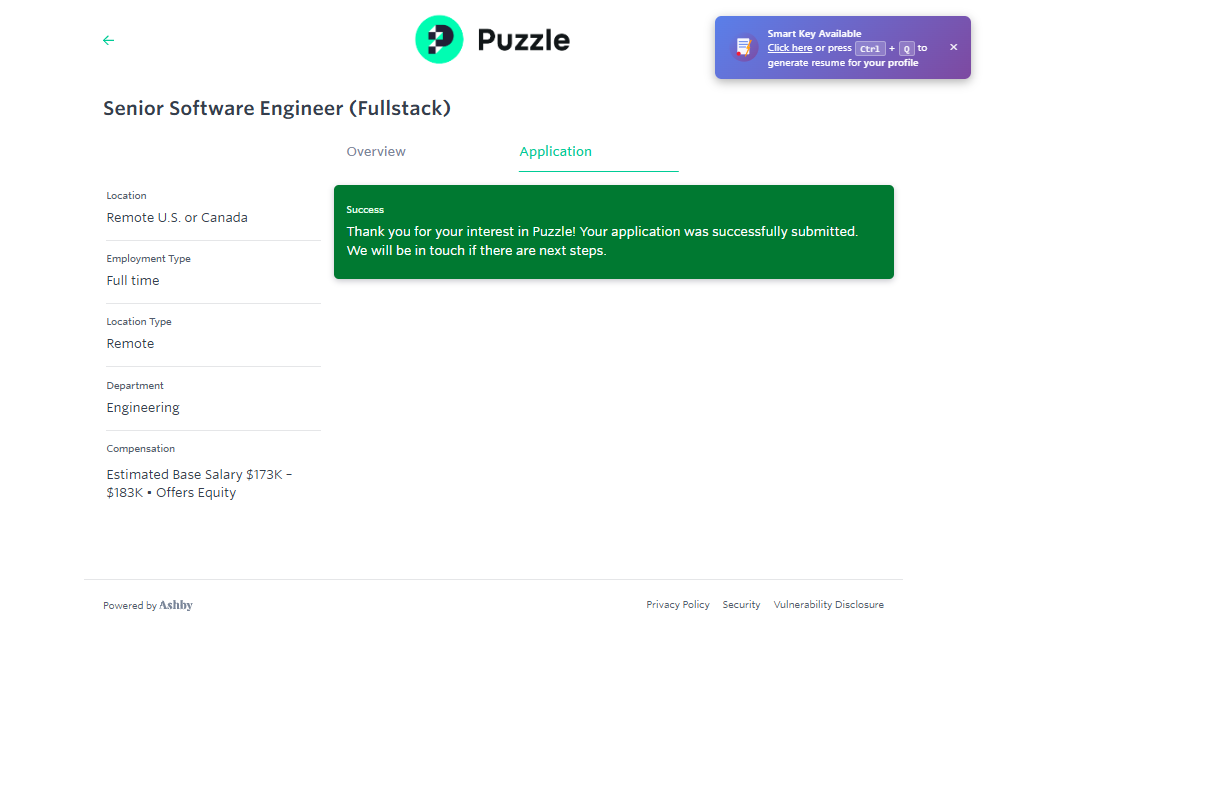Click the round Puzzle logo icon
The width and height of the screenshot is (1215, 790).
pos(439,40)
